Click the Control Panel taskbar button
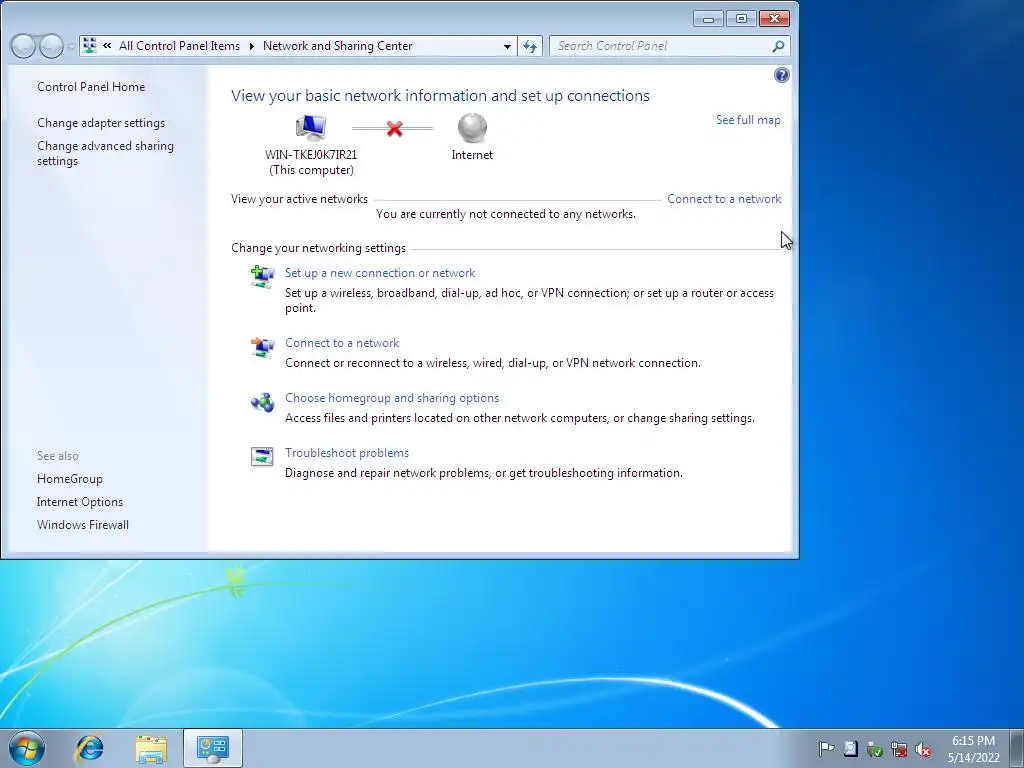This screenshot has width=1024, height=768. click(213, 748)
